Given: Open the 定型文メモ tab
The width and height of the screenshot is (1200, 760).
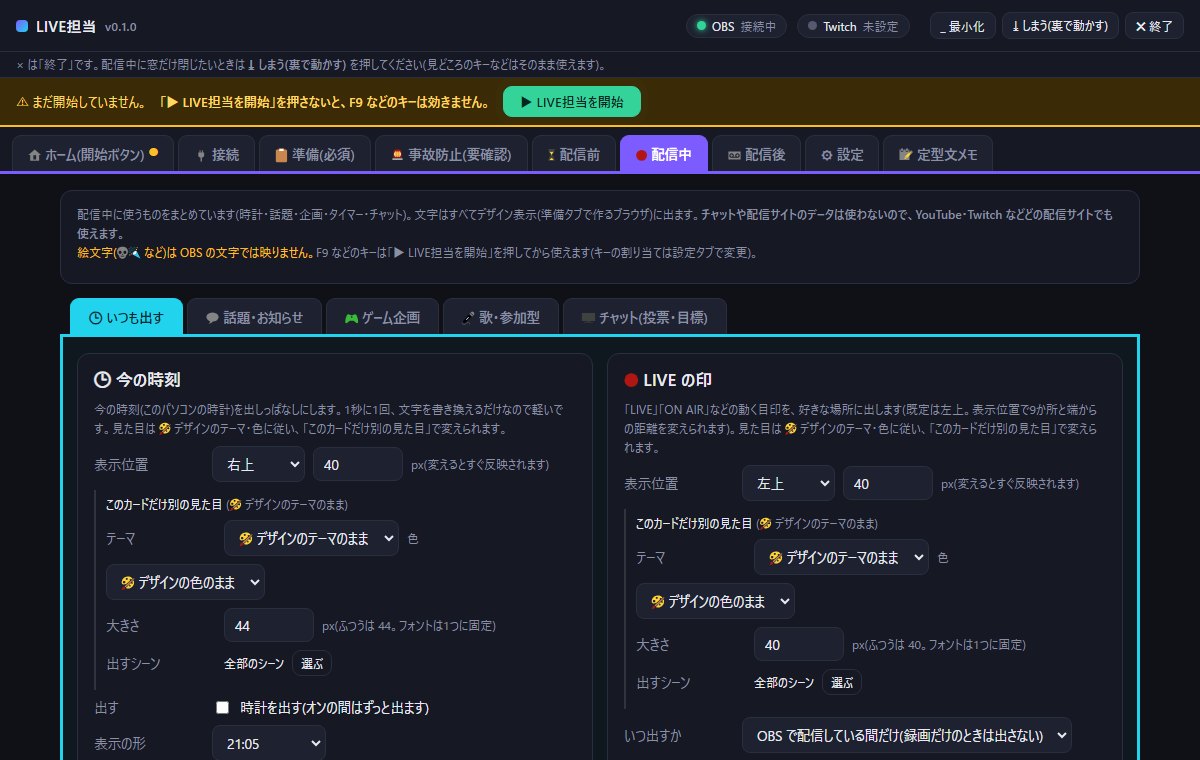Looking at the screenshot, I should (x=939, y=155).
